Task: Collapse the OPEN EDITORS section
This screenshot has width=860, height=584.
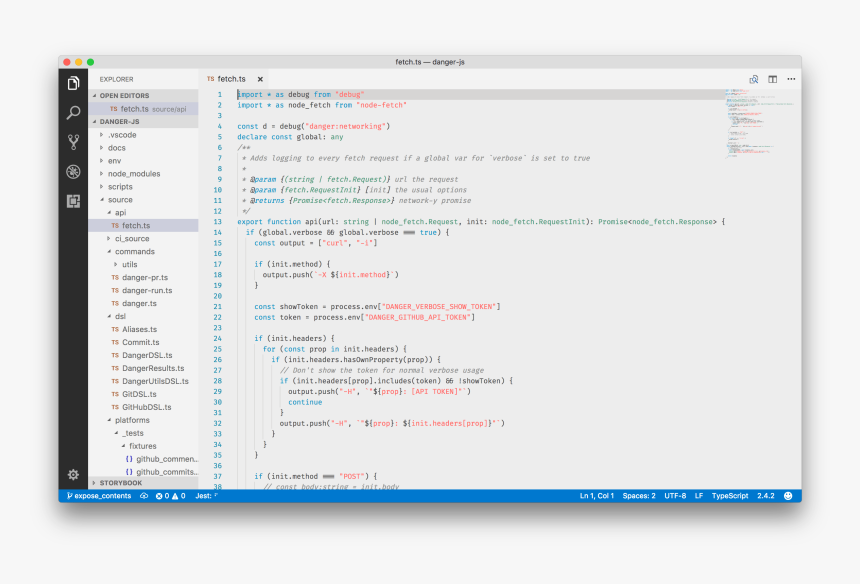Action: (124, 96)
